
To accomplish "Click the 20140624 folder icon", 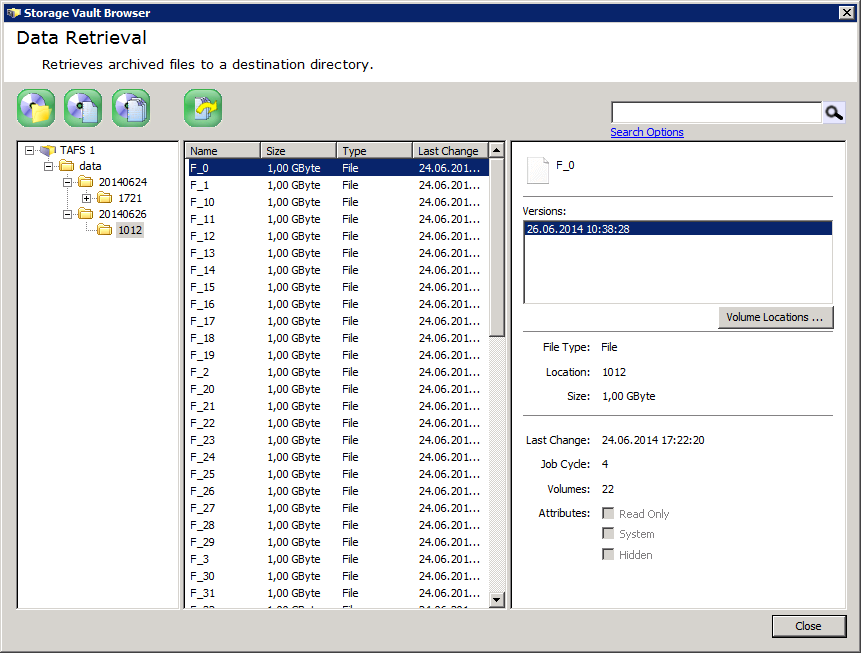I will click(86, 182).
